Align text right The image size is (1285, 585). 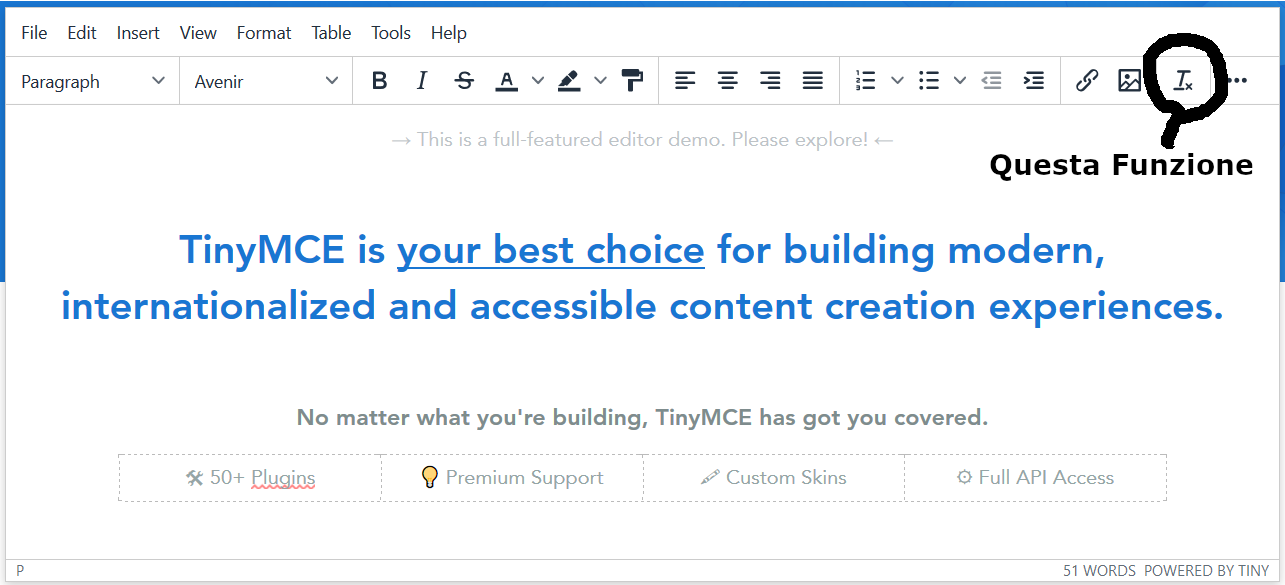[771, 81]
